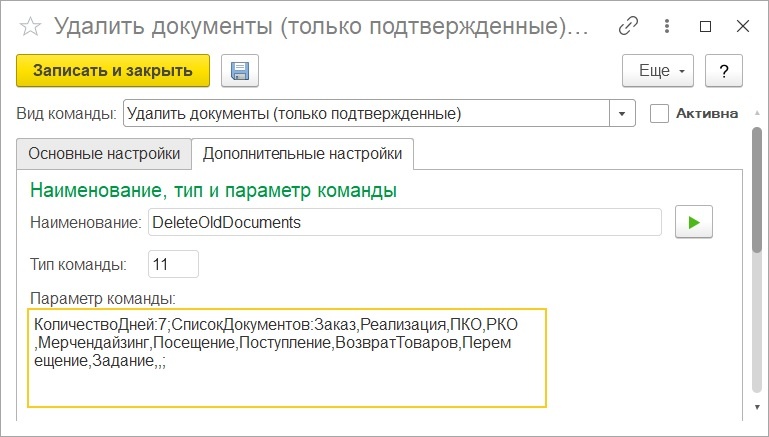The width and height of the screenshot is (769, 437).
Task: Add form to favorites with star icon
Action: point(30,26)
